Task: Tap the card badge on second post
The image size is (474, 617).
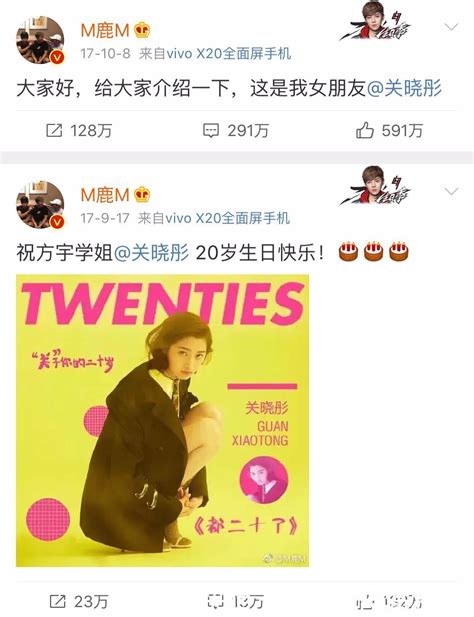Action: click(x=375, y=186)
